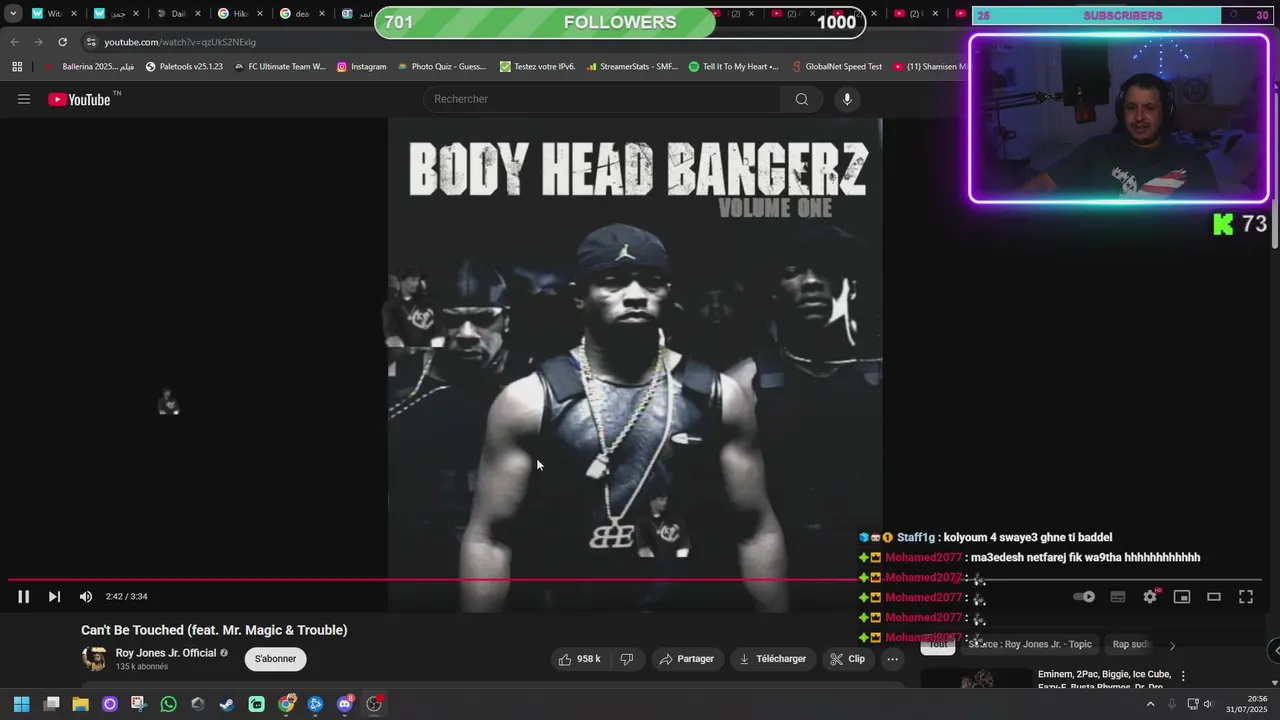Click the suggested video thumbnail

[976, 679]
